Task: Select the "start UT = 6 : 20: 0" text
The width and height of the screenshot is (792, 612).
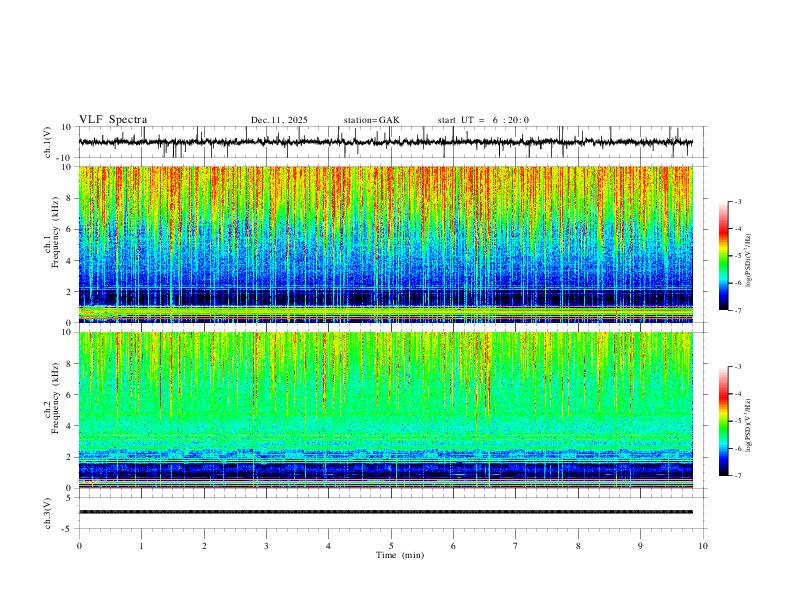Action: point(483,120)
